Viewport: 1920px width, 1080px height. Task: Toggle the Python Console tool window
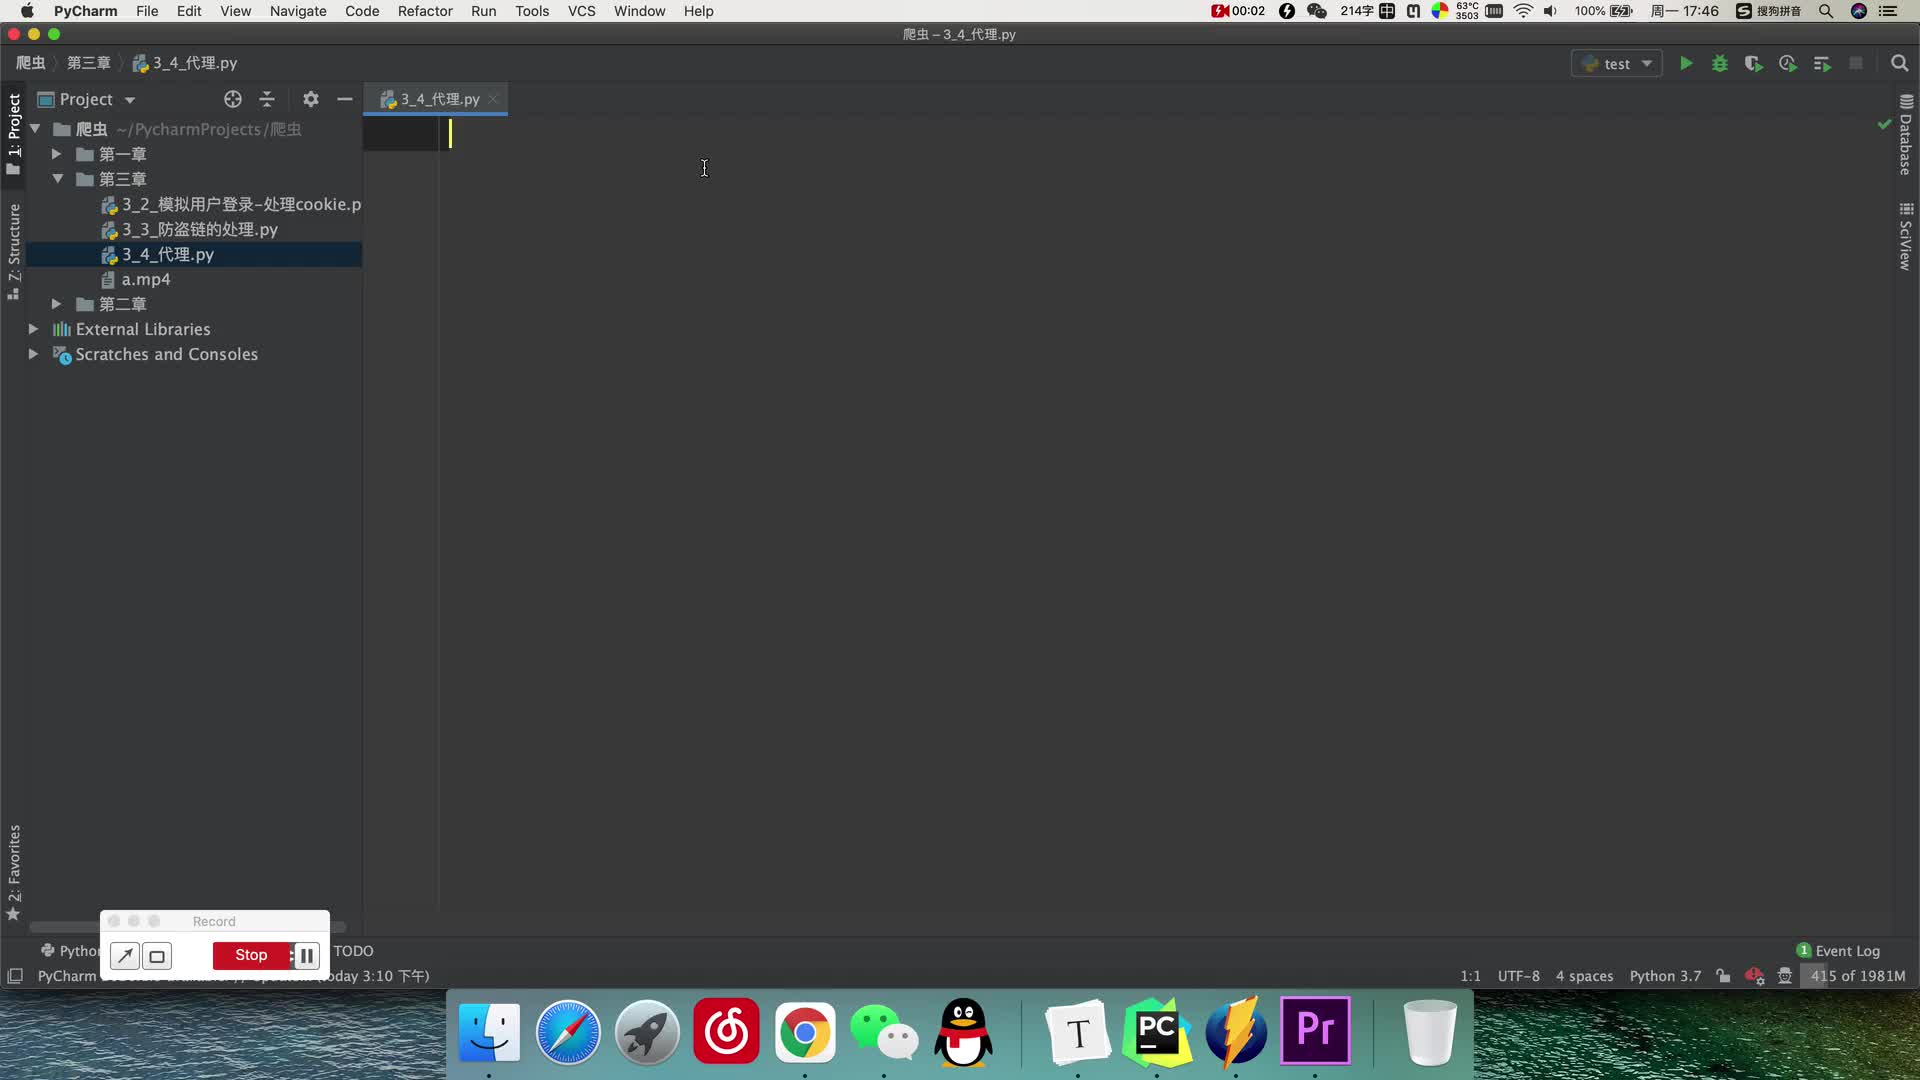[69, 951]
